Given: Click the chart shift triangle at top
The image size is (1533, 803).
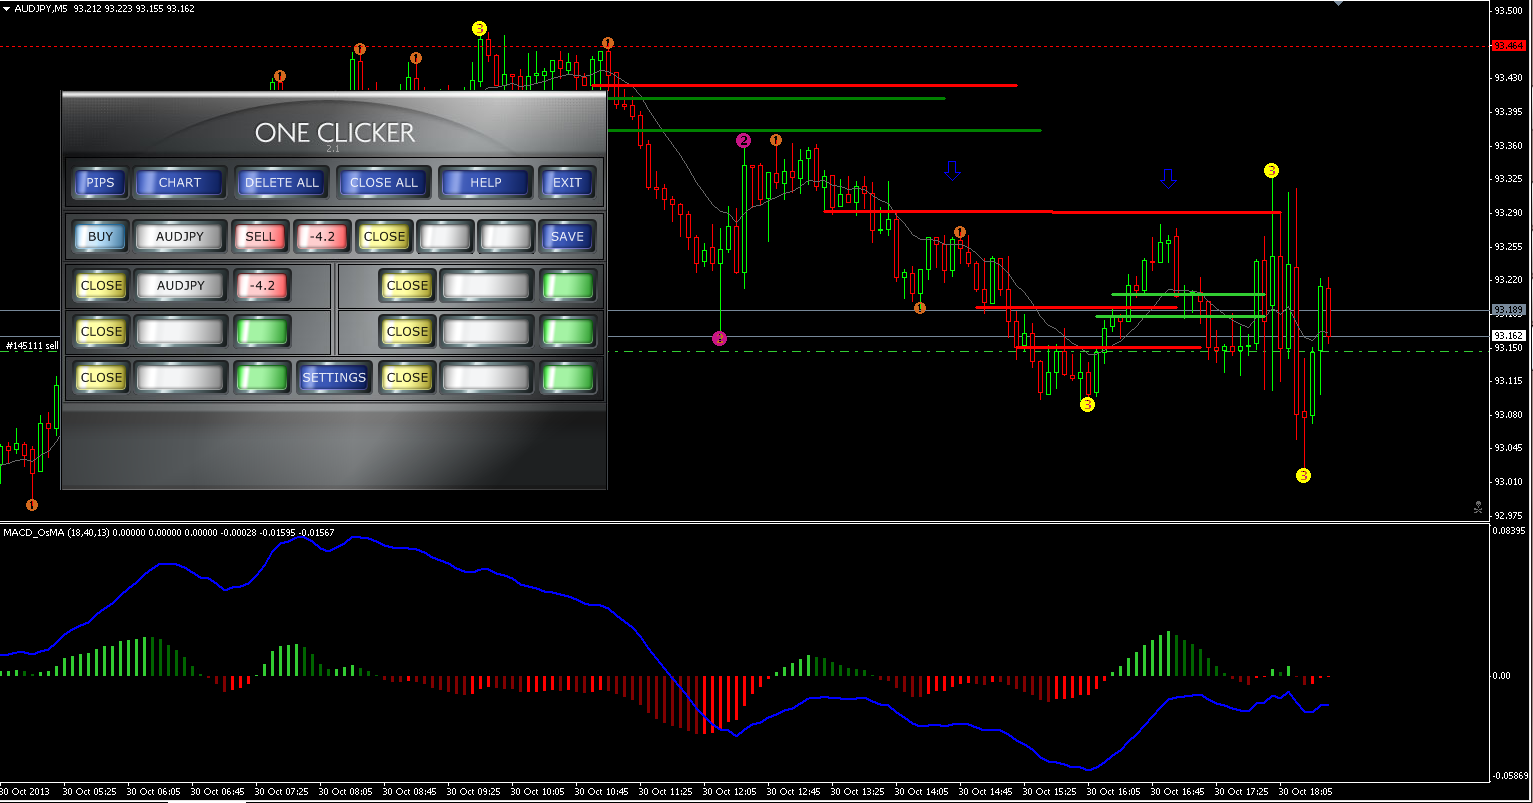Looking at the screenshot, I should 1340,4.
